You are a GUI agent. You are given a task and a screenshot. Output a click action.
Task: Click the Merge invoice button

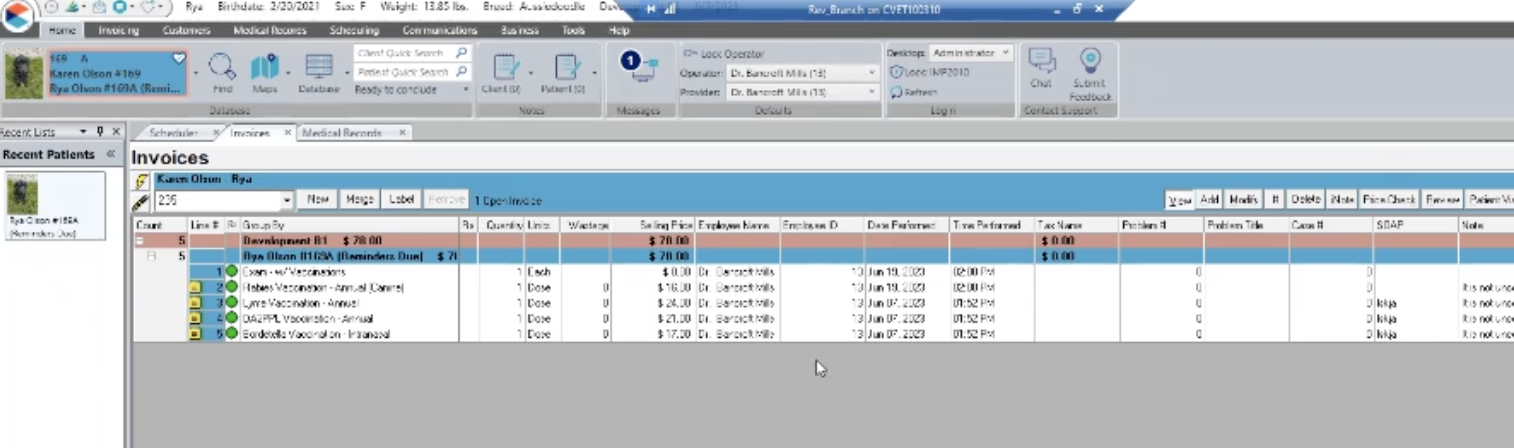(x=359, y=199)
